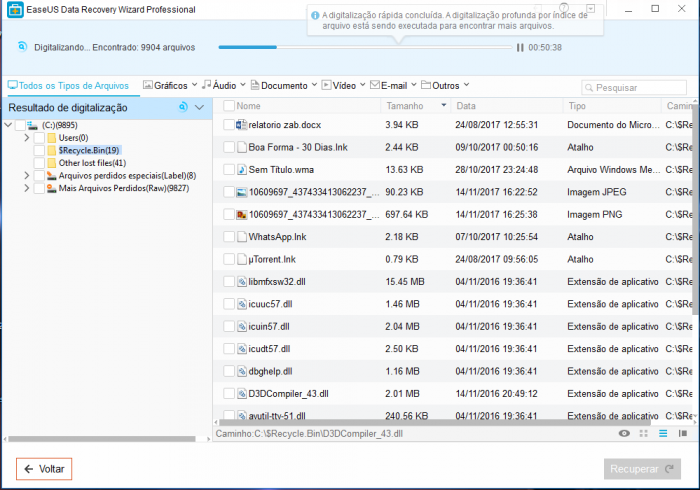Check the box for relatorio zab.docx
Screen dimensions: 700x490
point(229,125)
